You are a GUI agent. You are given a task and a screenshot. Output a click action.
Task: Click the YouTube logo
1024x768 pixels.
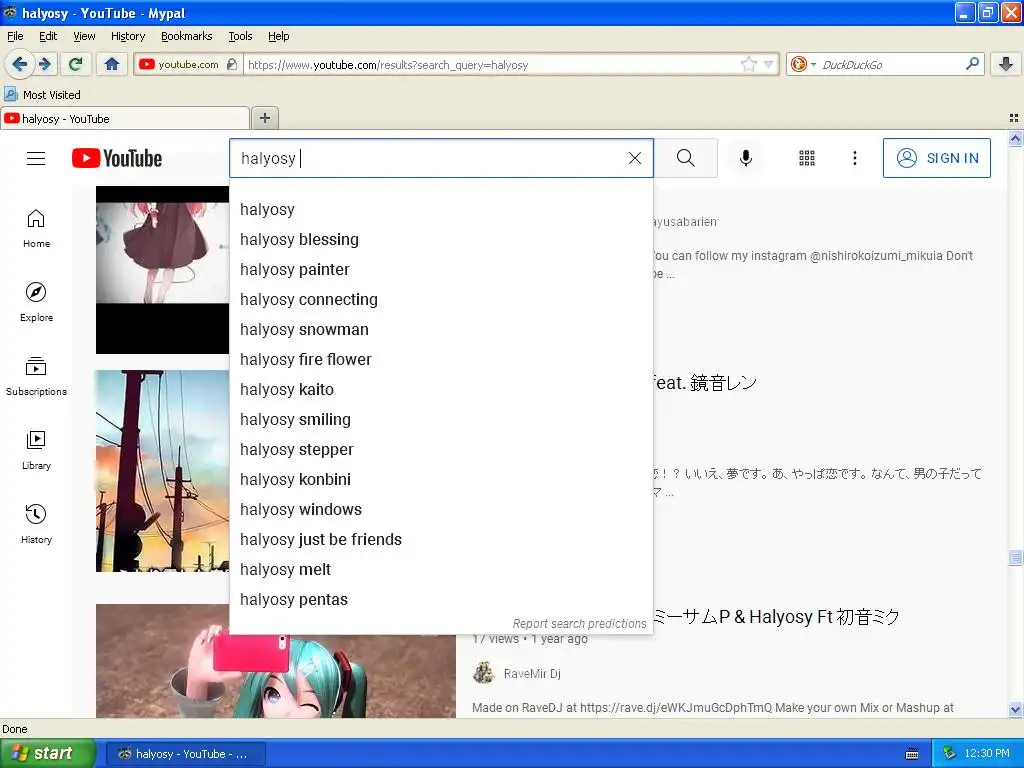[117, 158]
